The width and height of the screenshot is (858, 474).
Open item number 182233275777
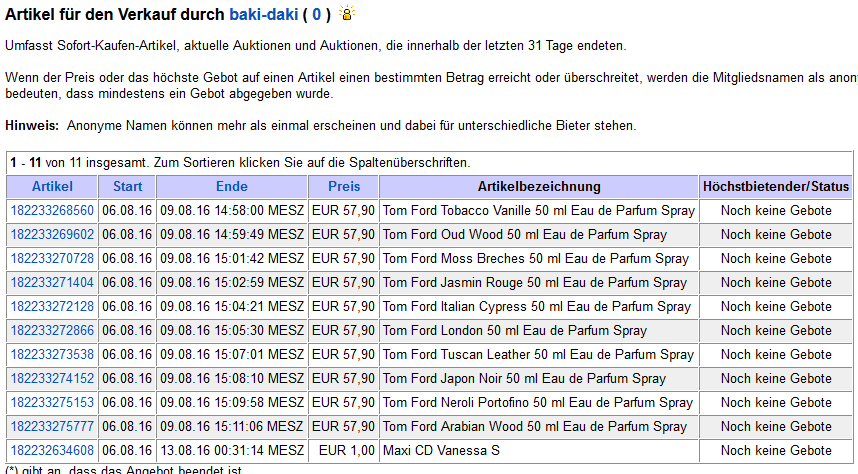click(x=53, y=427)
